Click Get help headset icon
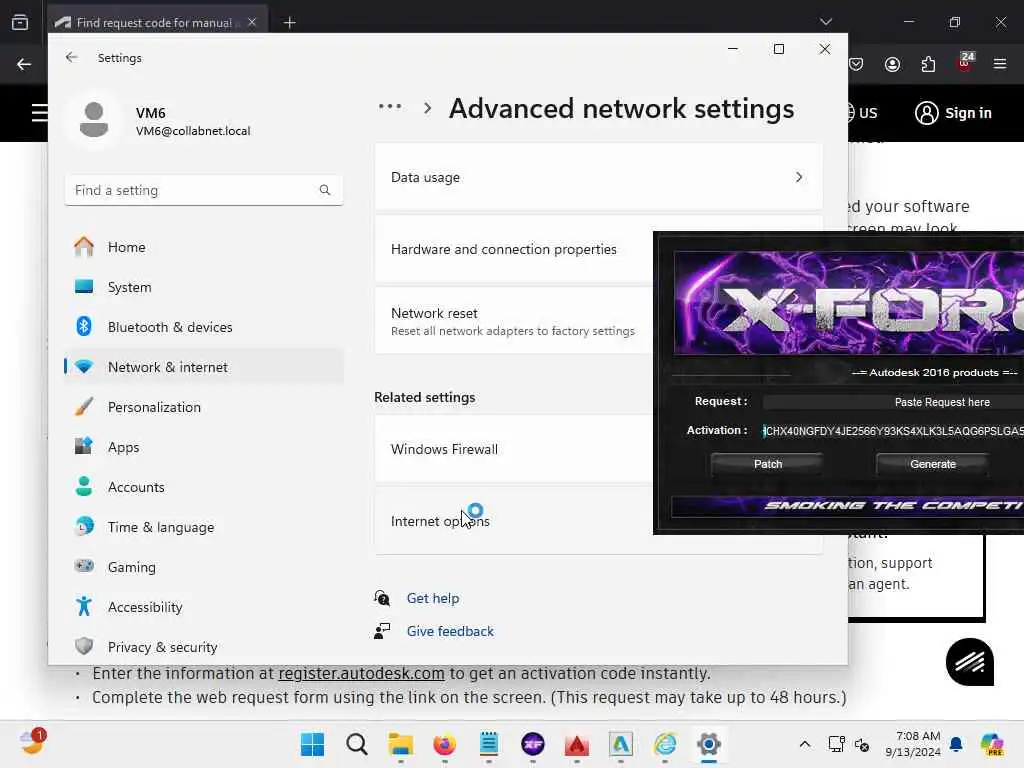1024x768 pixels. (x=382, y=598)
